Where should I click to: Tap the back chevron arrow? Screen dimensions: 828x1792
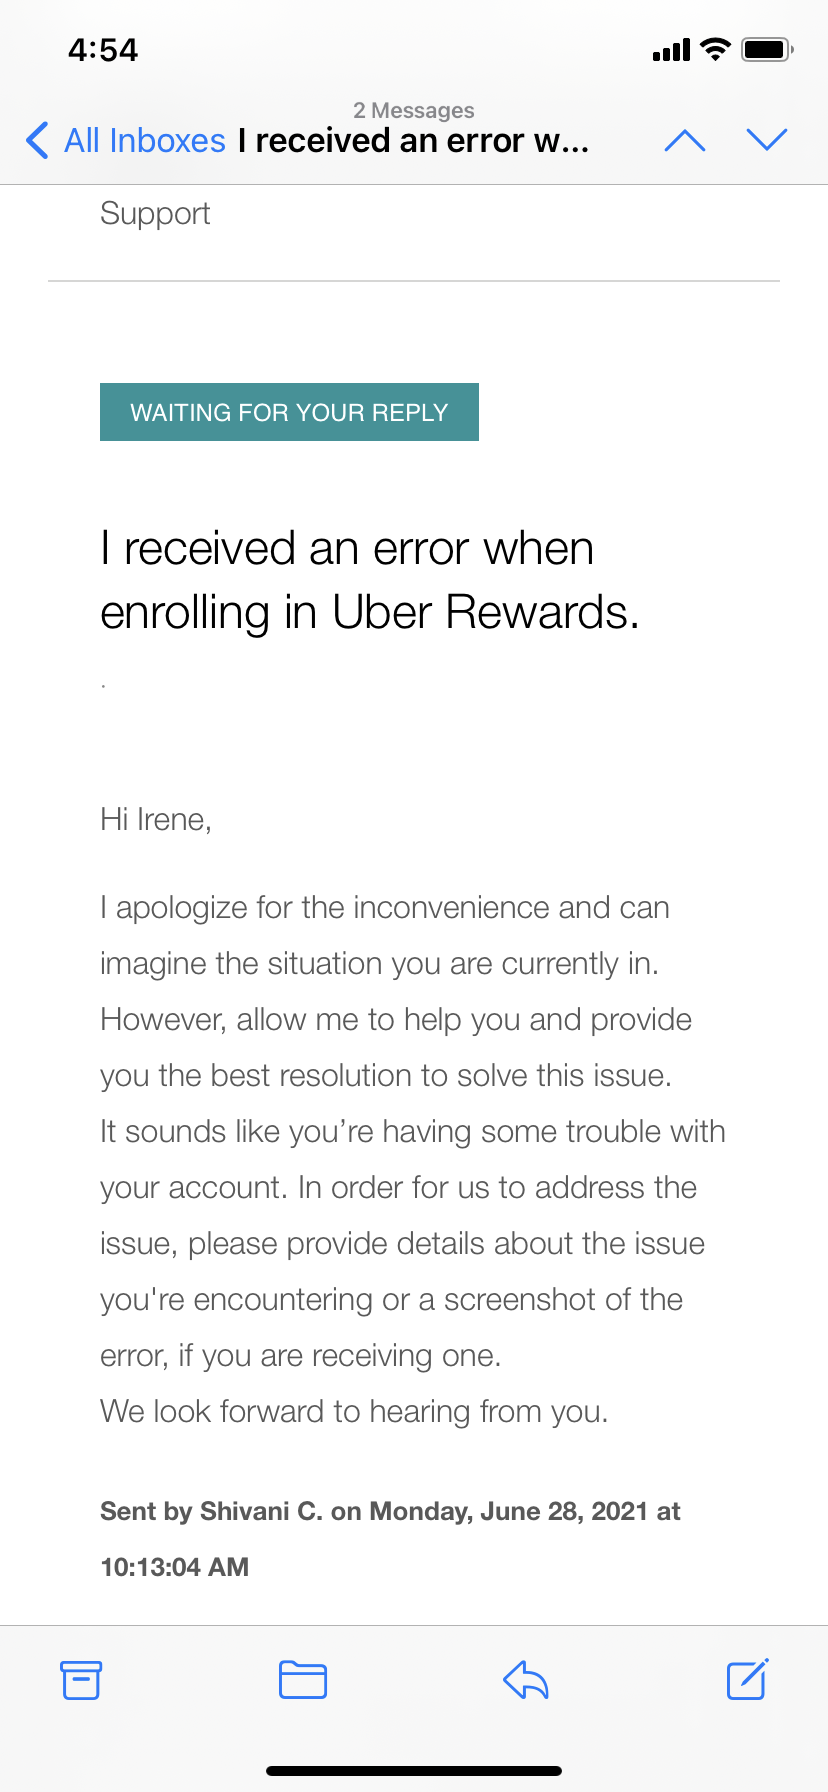(x=38, y=141)
